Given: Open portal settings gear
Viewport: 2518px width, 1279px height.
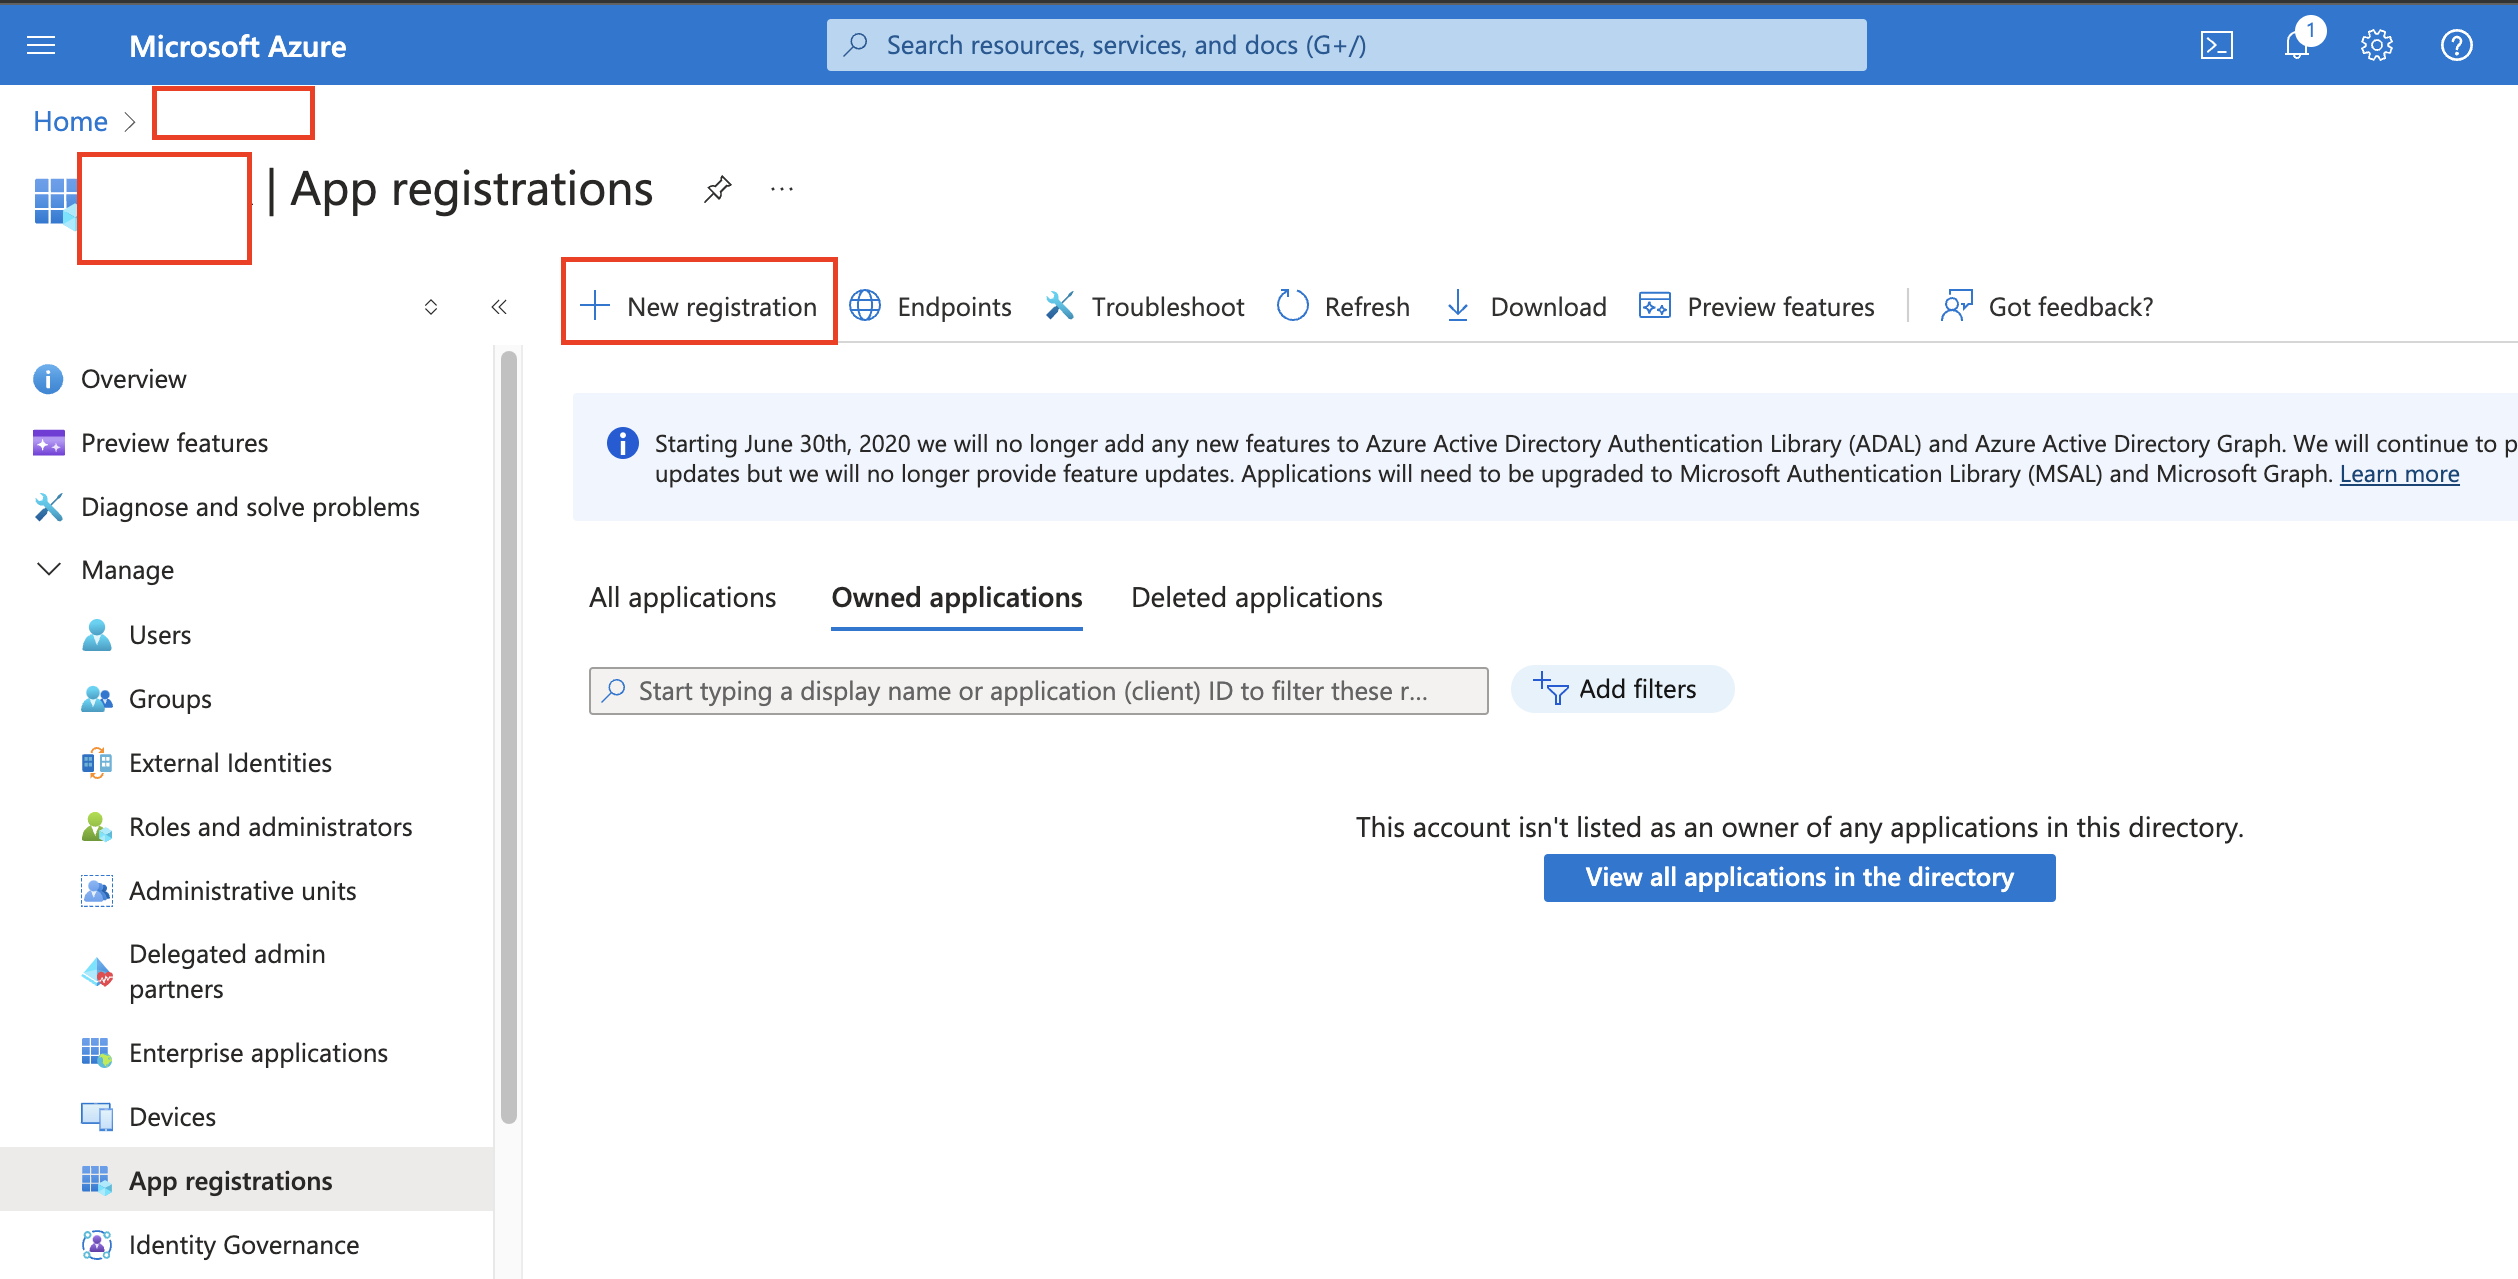Looking at the screenshot, I should click(x=2376, y=45).
